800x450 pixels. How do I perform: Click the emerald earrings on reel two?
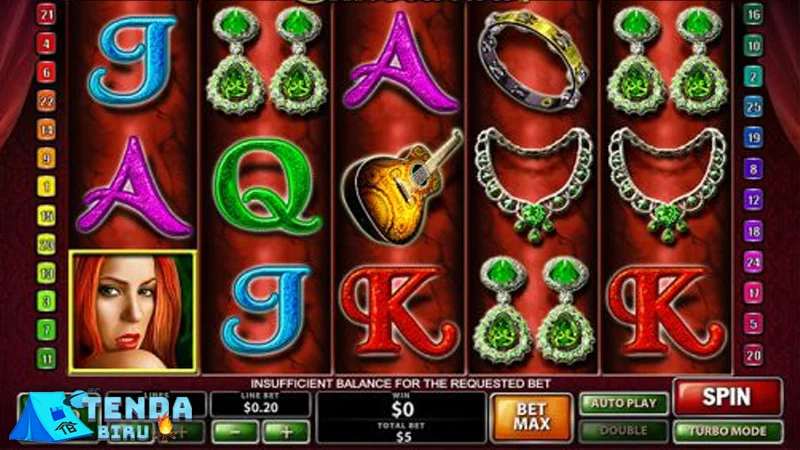coord(267,60)
